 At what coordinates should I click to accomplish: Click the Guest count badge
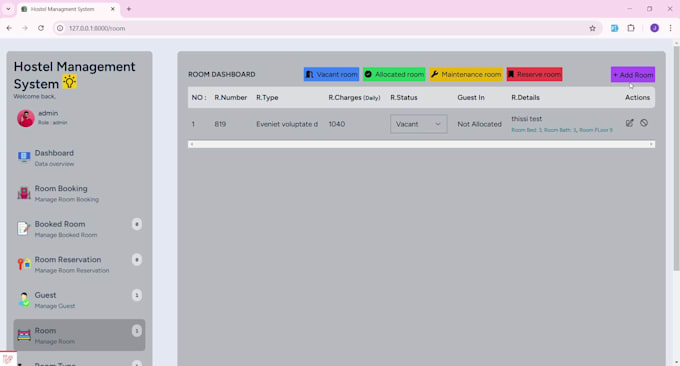click(x=137, y=295)
